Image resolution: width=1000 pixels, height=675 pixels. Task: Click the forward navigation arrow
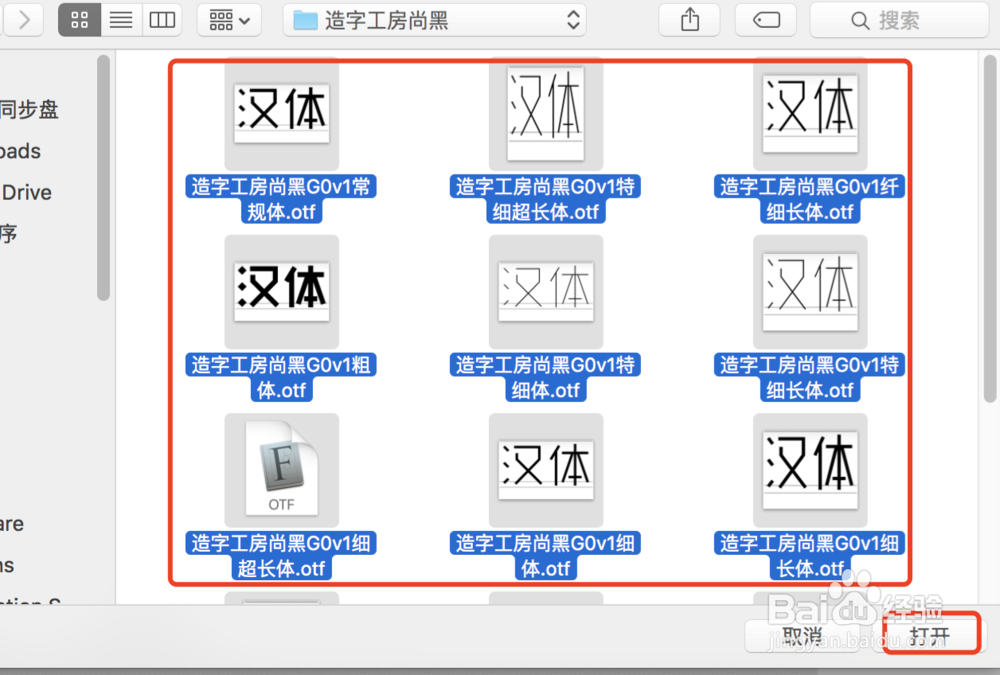pos(23,19)
